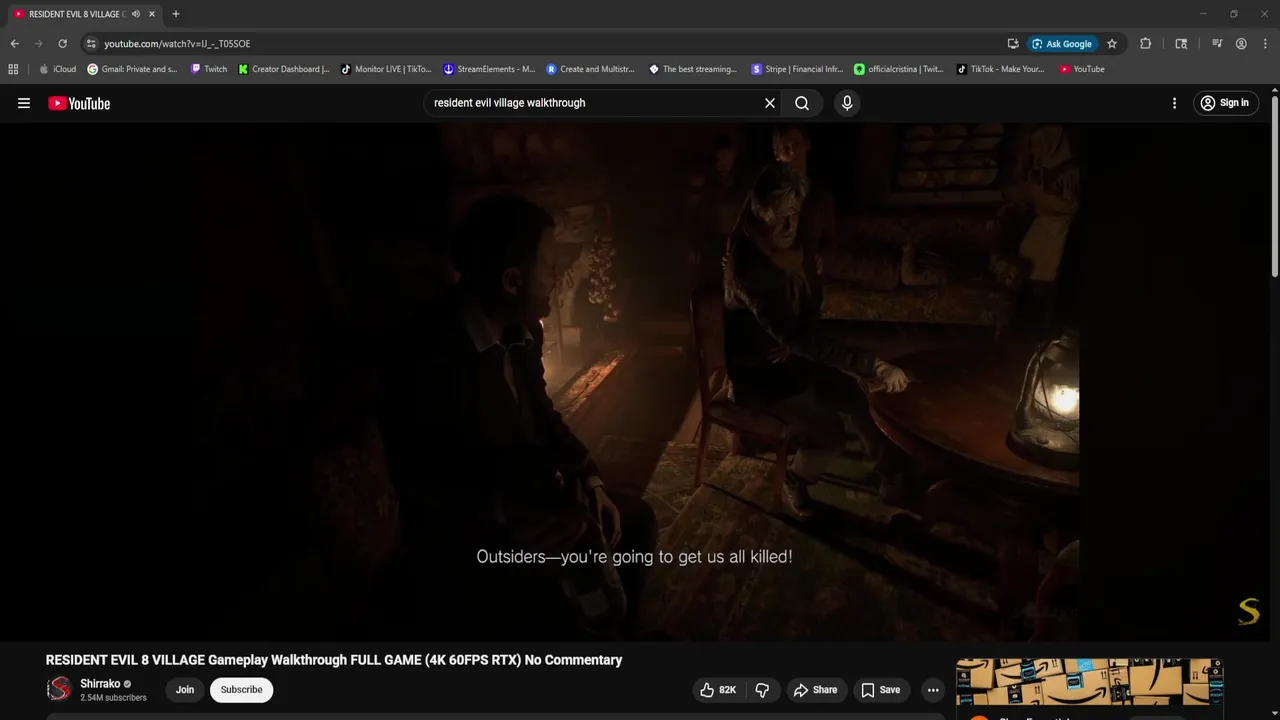This screenshot has width=1280, height=720.
Task: Mute the tab via speaker icon
Action: click(136, 14)
